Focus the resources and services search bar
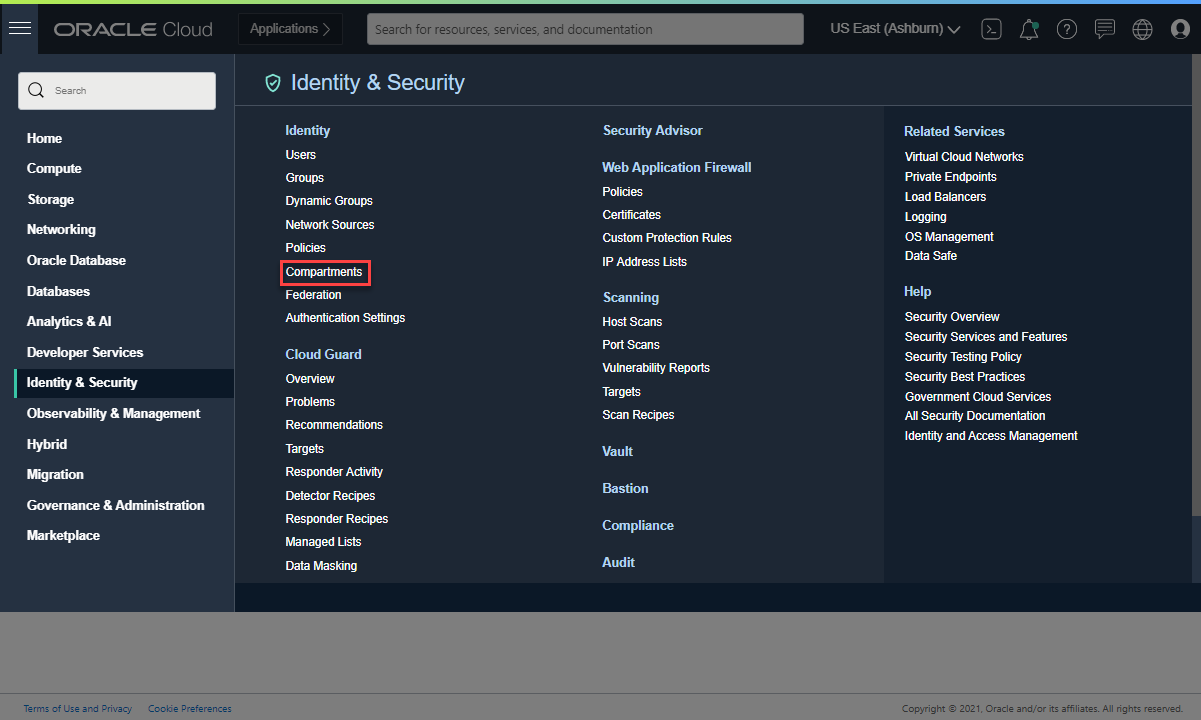The height and width of the screenshot is (720, 1201). (x=585, y=29)
